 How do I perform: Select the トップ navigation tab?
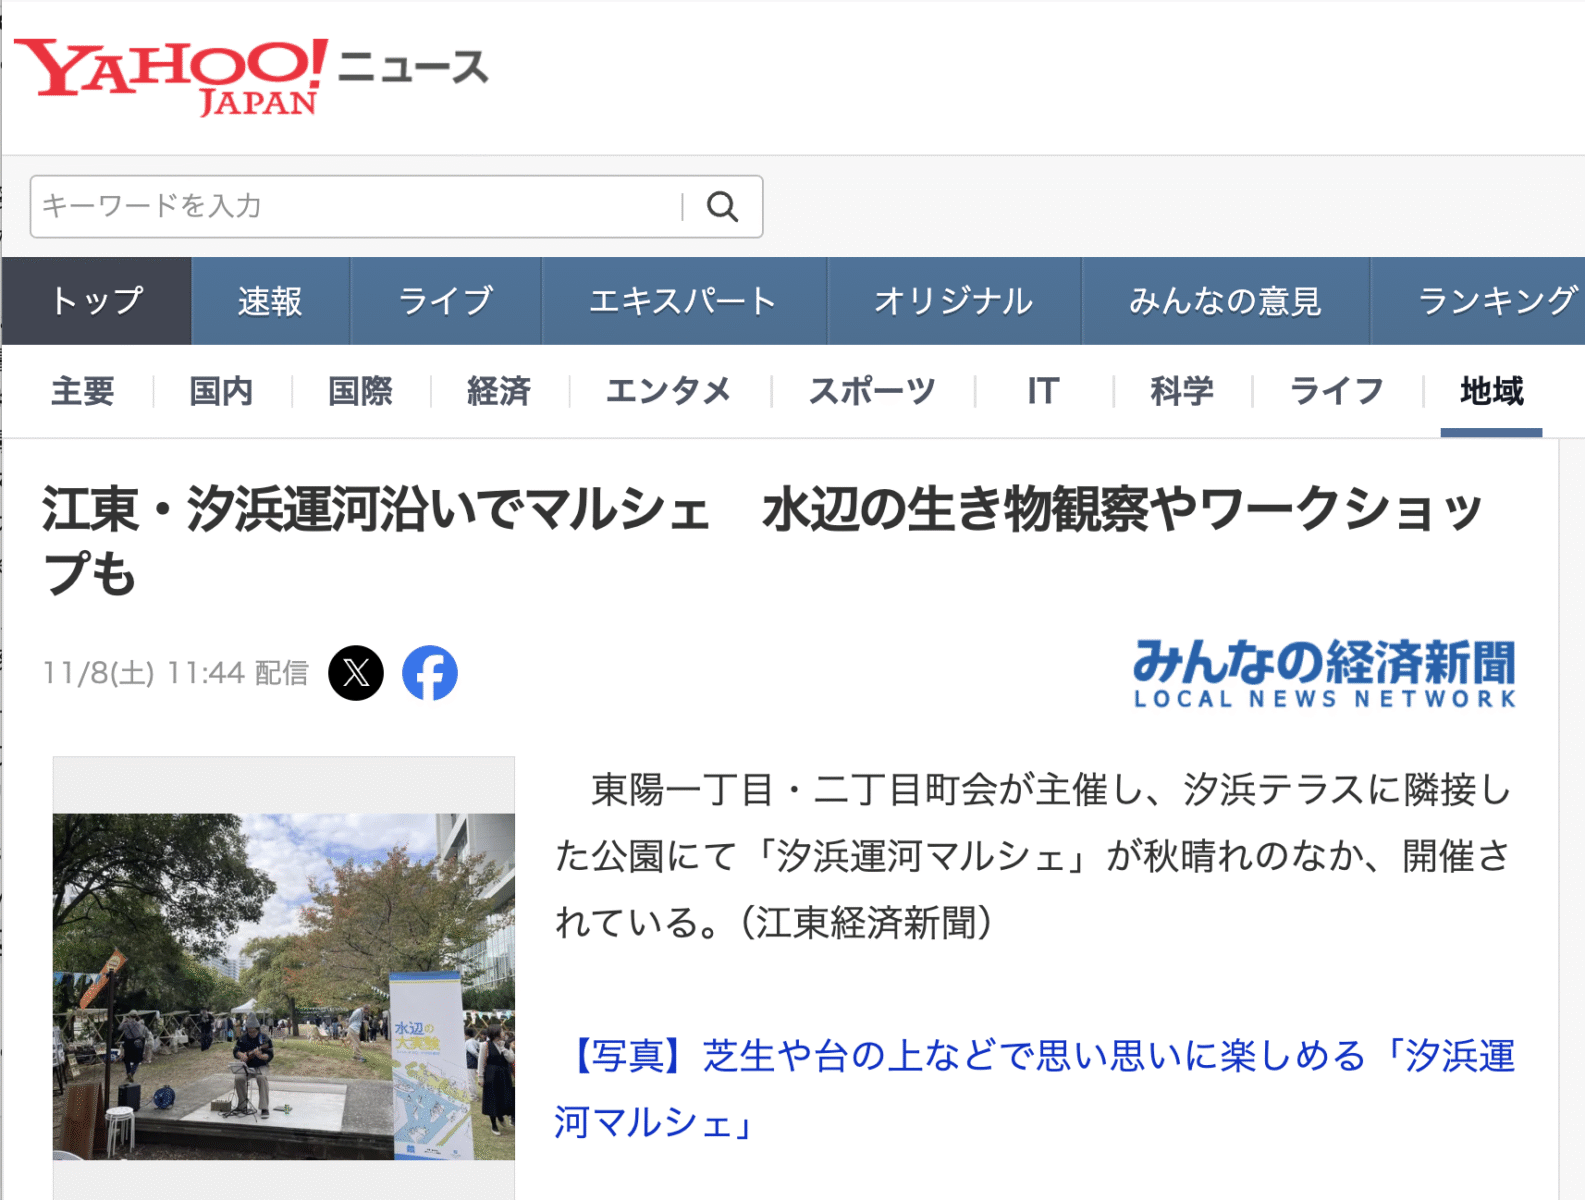pos(97,301)
